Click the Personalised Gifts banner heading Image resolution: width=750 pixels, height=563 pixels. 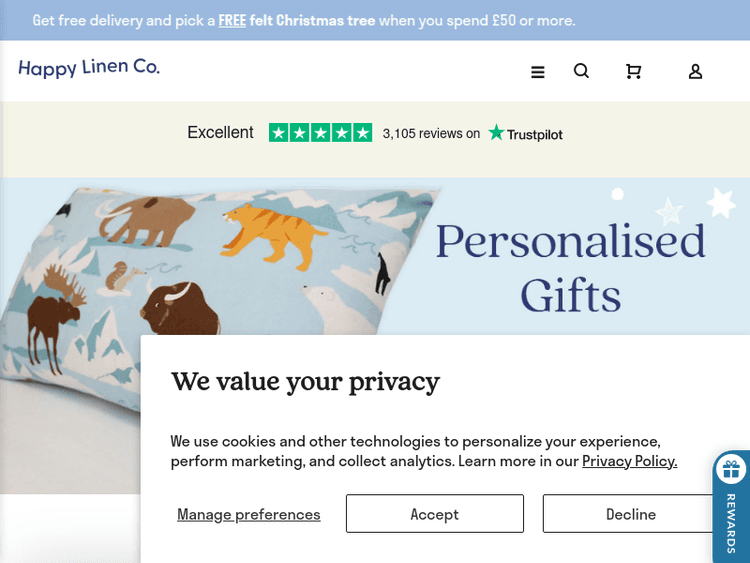(570, 267)
